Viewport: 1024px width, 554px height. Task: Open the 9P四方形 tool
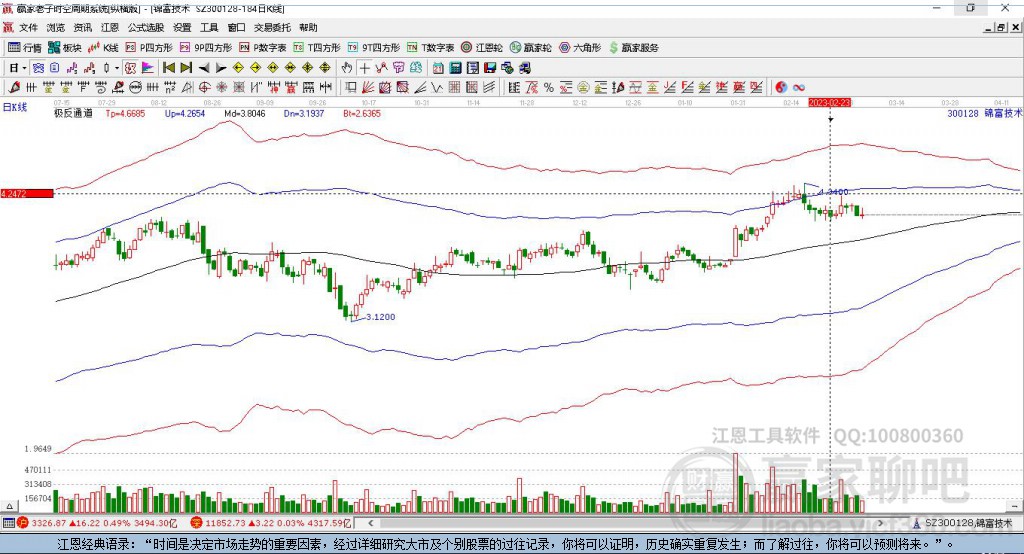tap(206, 48)
